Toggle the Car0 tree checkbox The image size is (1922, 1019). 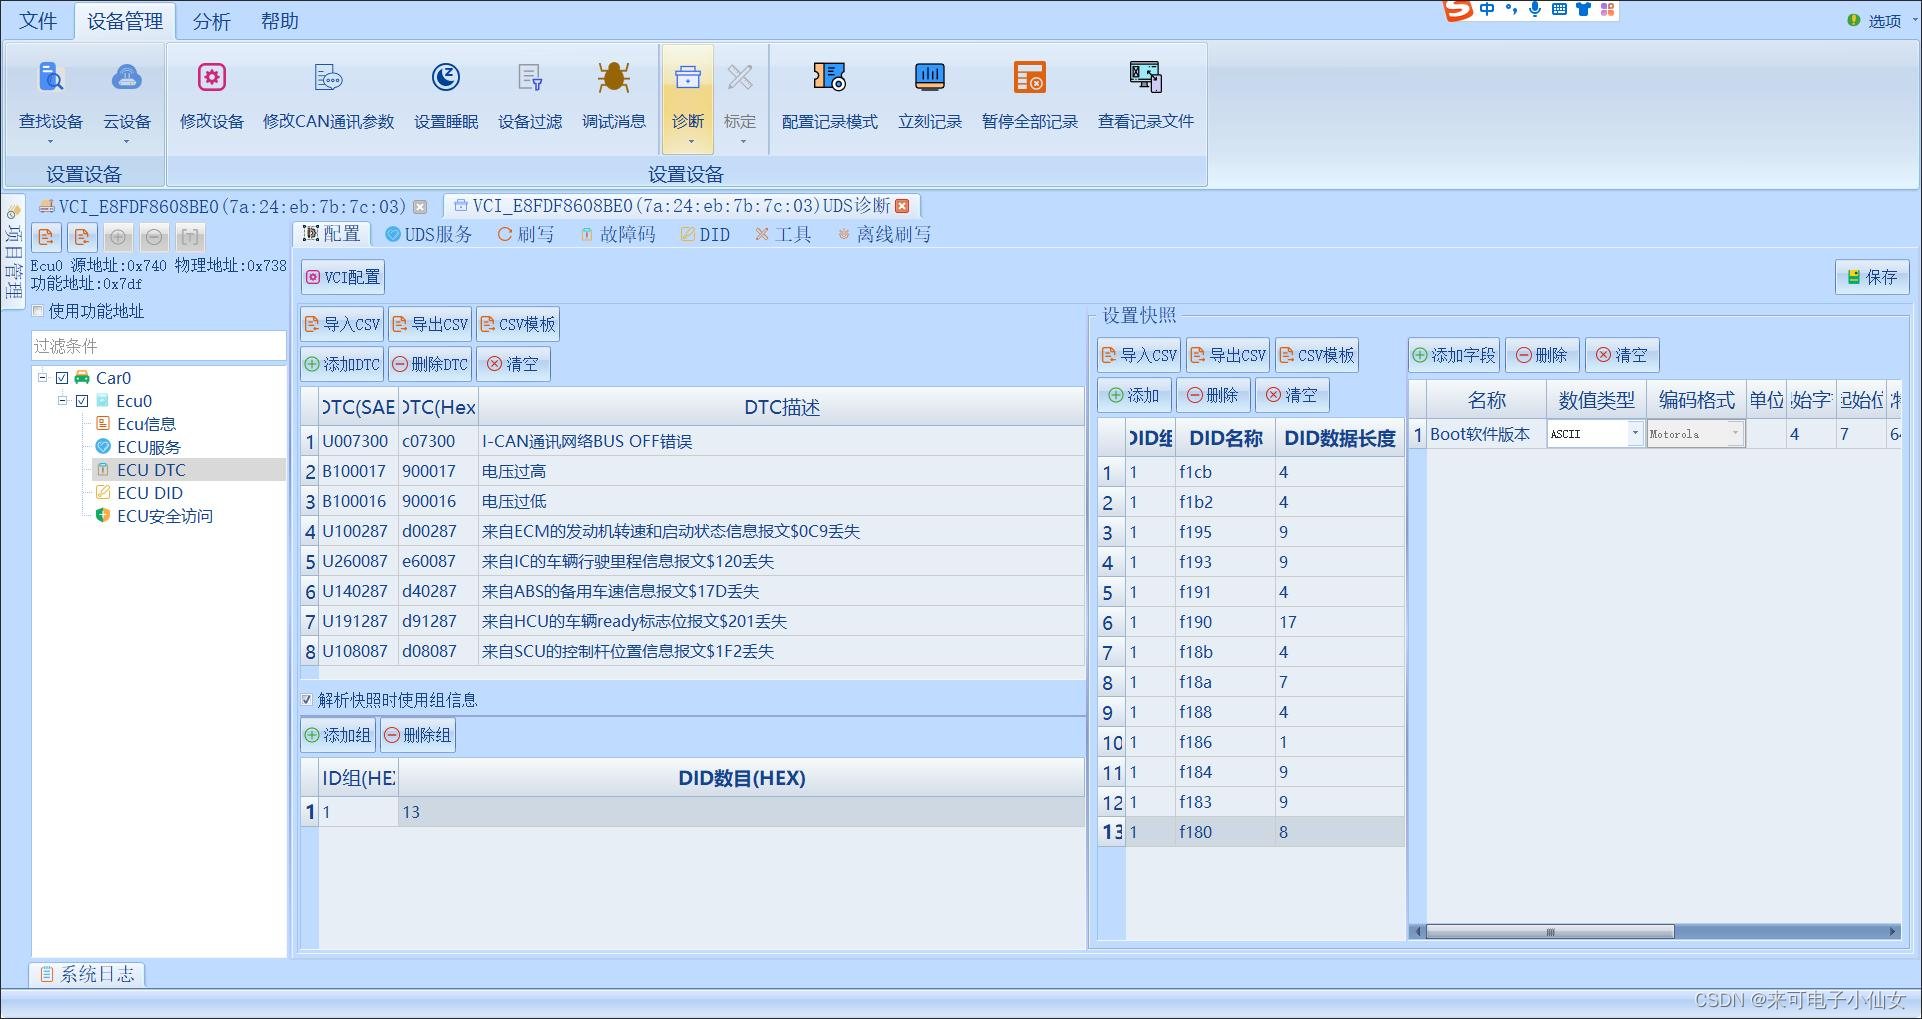click(x=62, y=378)
